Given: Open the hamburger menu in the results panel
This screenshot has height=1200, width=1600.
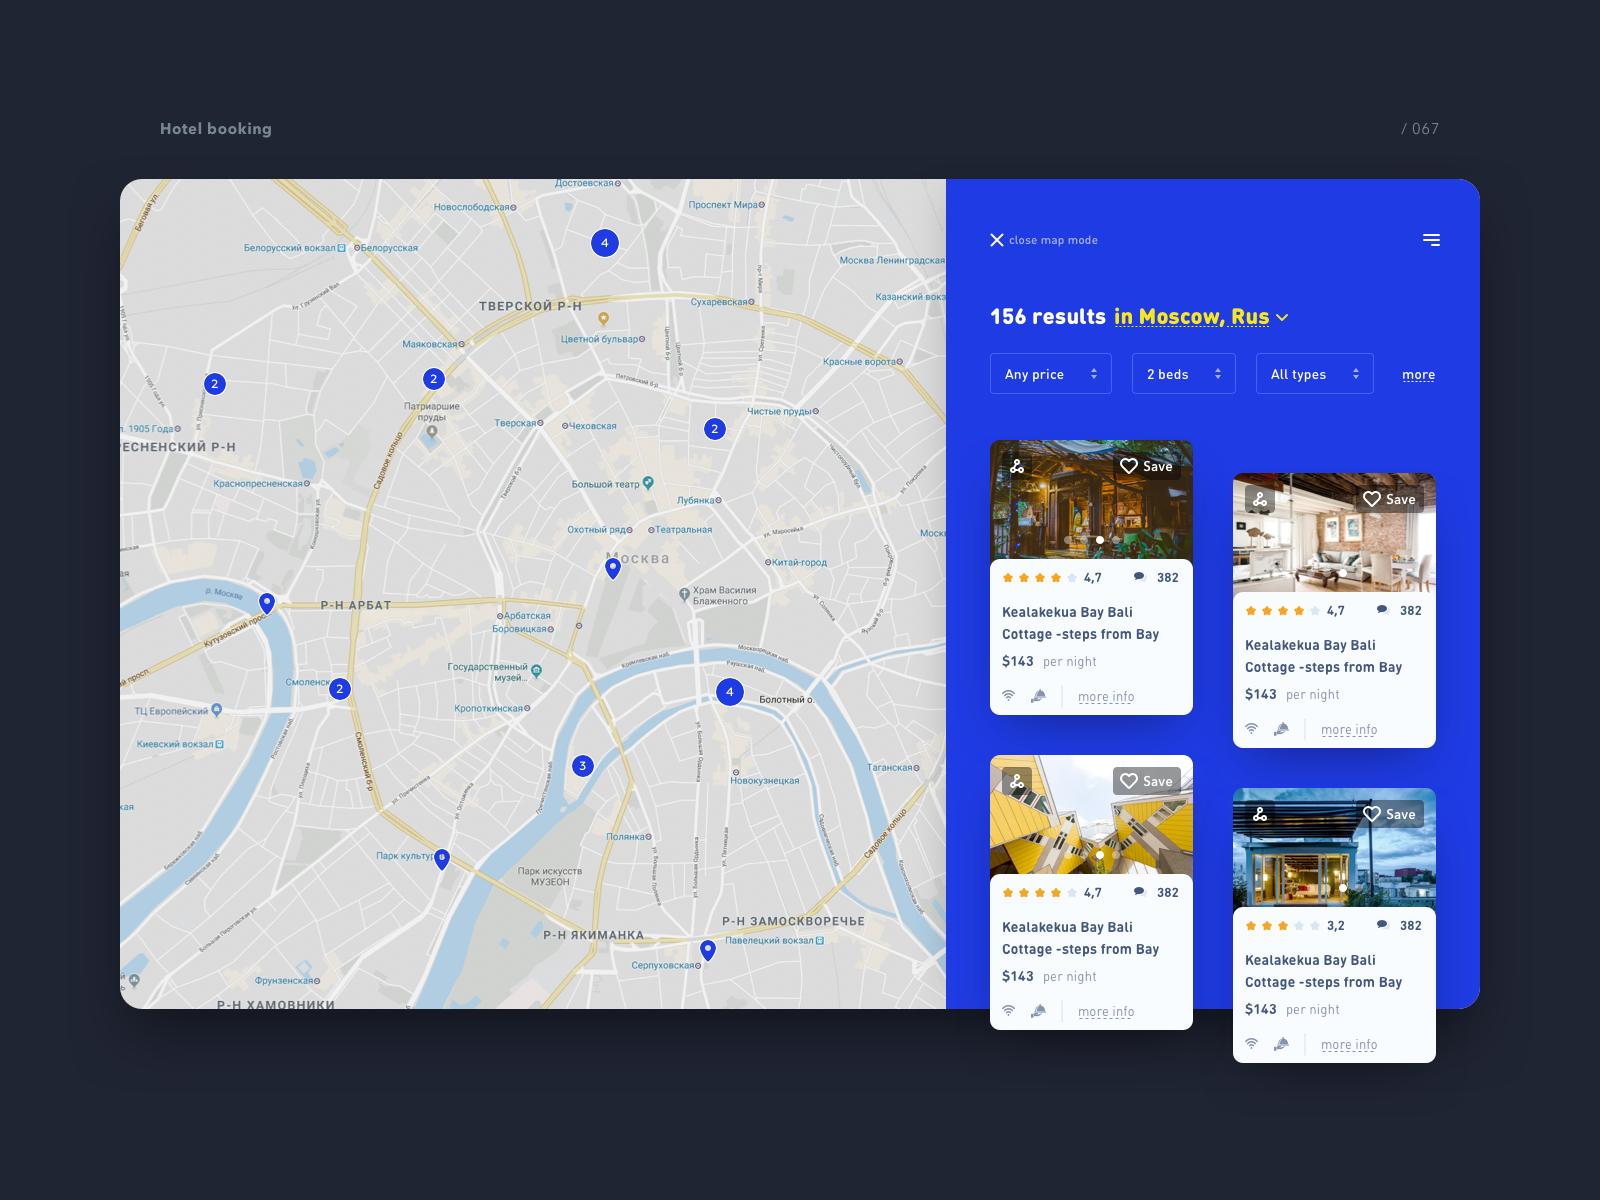Looking at the screenshot, I should pos(1431,240).
